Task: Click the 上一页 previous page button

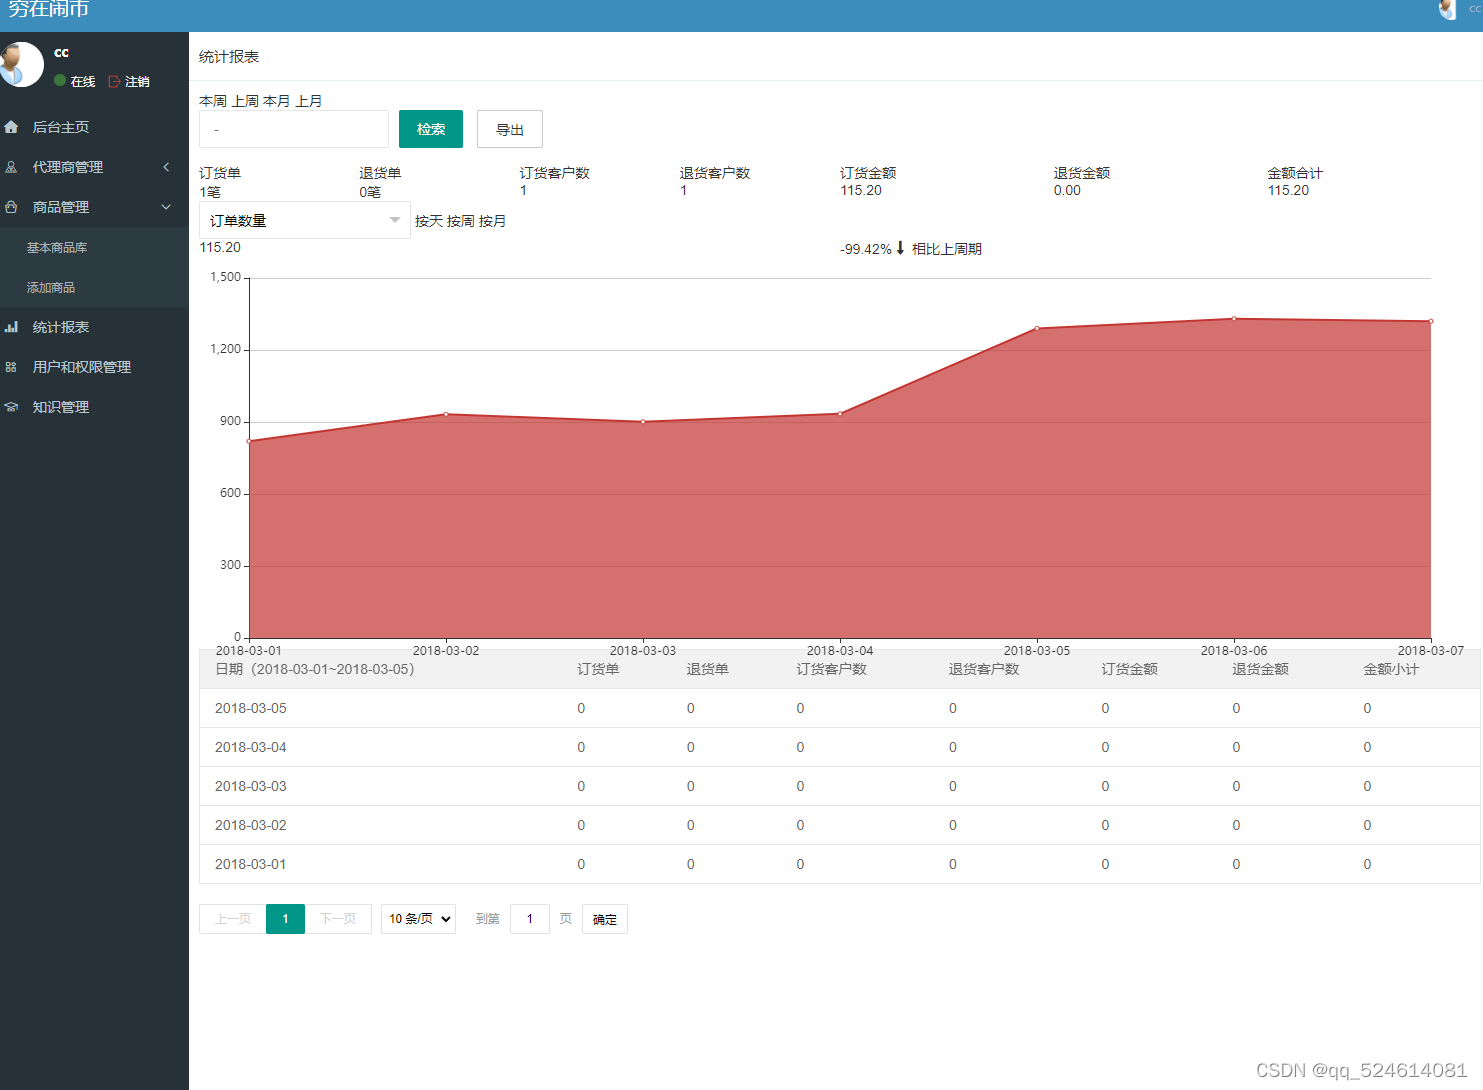Action: [233, 919]
